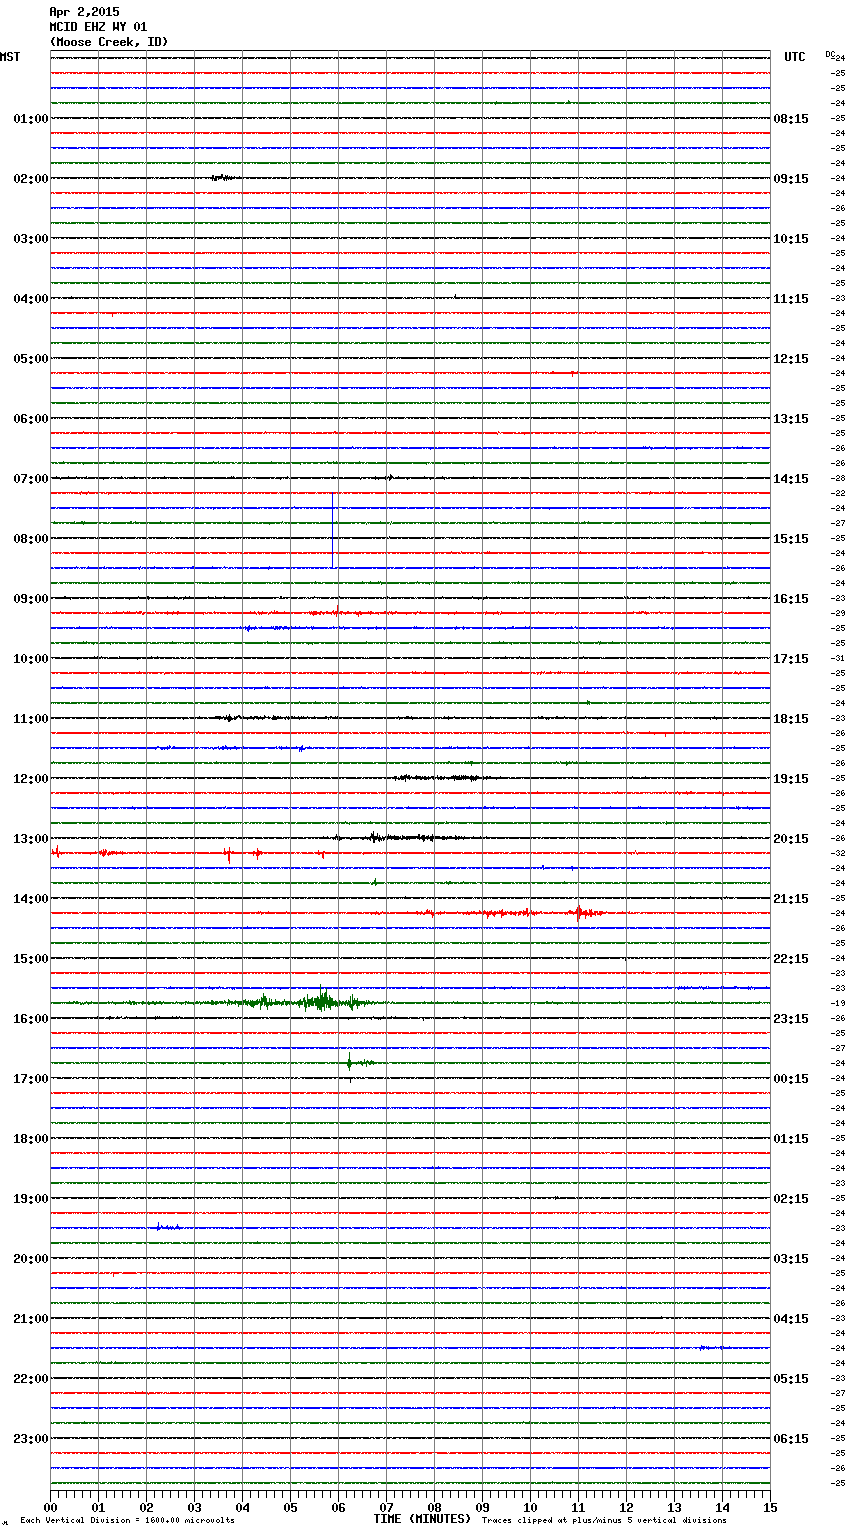Click the 16:15 UTC time label
This screenshot has height=1534, width=850.
(791, 599)
